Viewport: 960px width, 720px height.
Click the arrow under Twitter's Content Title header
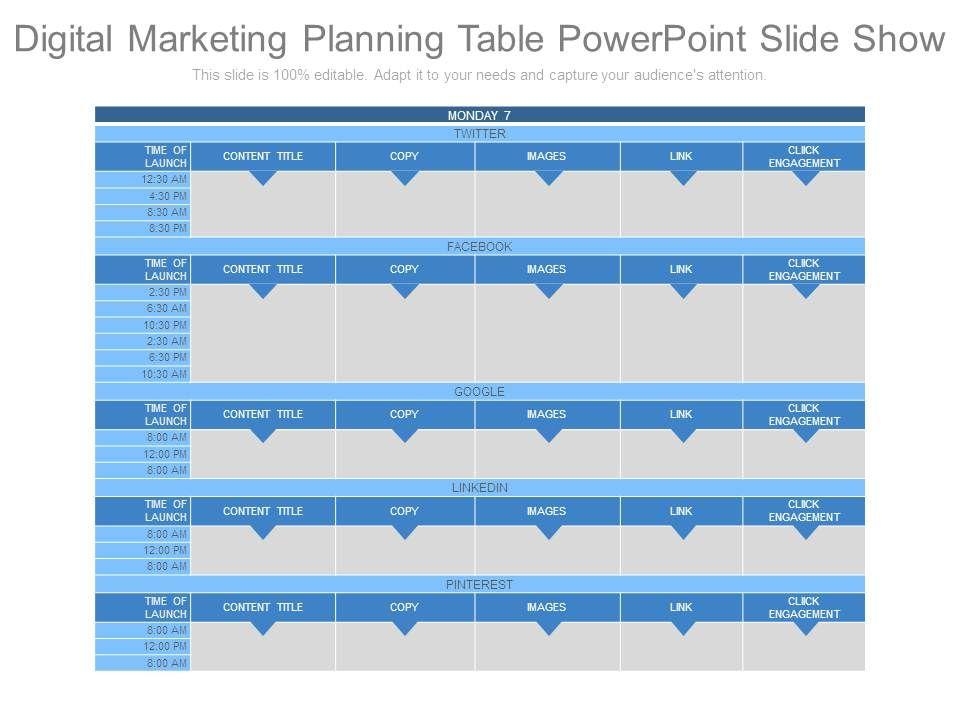[x=262, y=178]
